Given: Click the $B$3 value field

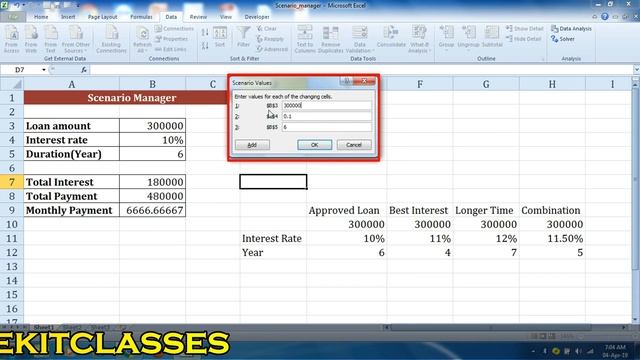Looking at the screenshot, I should (327, 105).
